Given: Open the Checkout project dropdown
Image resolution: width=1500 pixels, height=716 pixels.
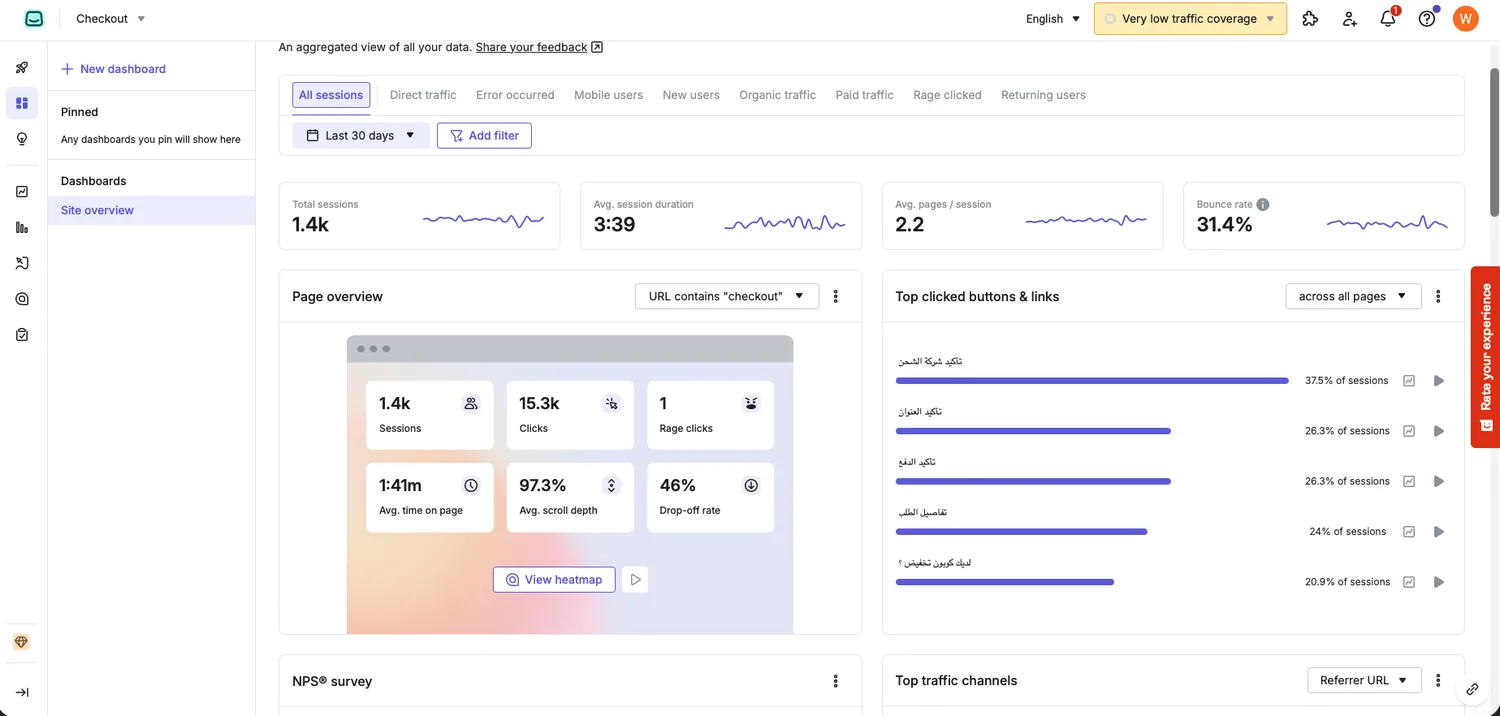Looking at the screenshot, I should pyautogui.click(x=111, y=18).
